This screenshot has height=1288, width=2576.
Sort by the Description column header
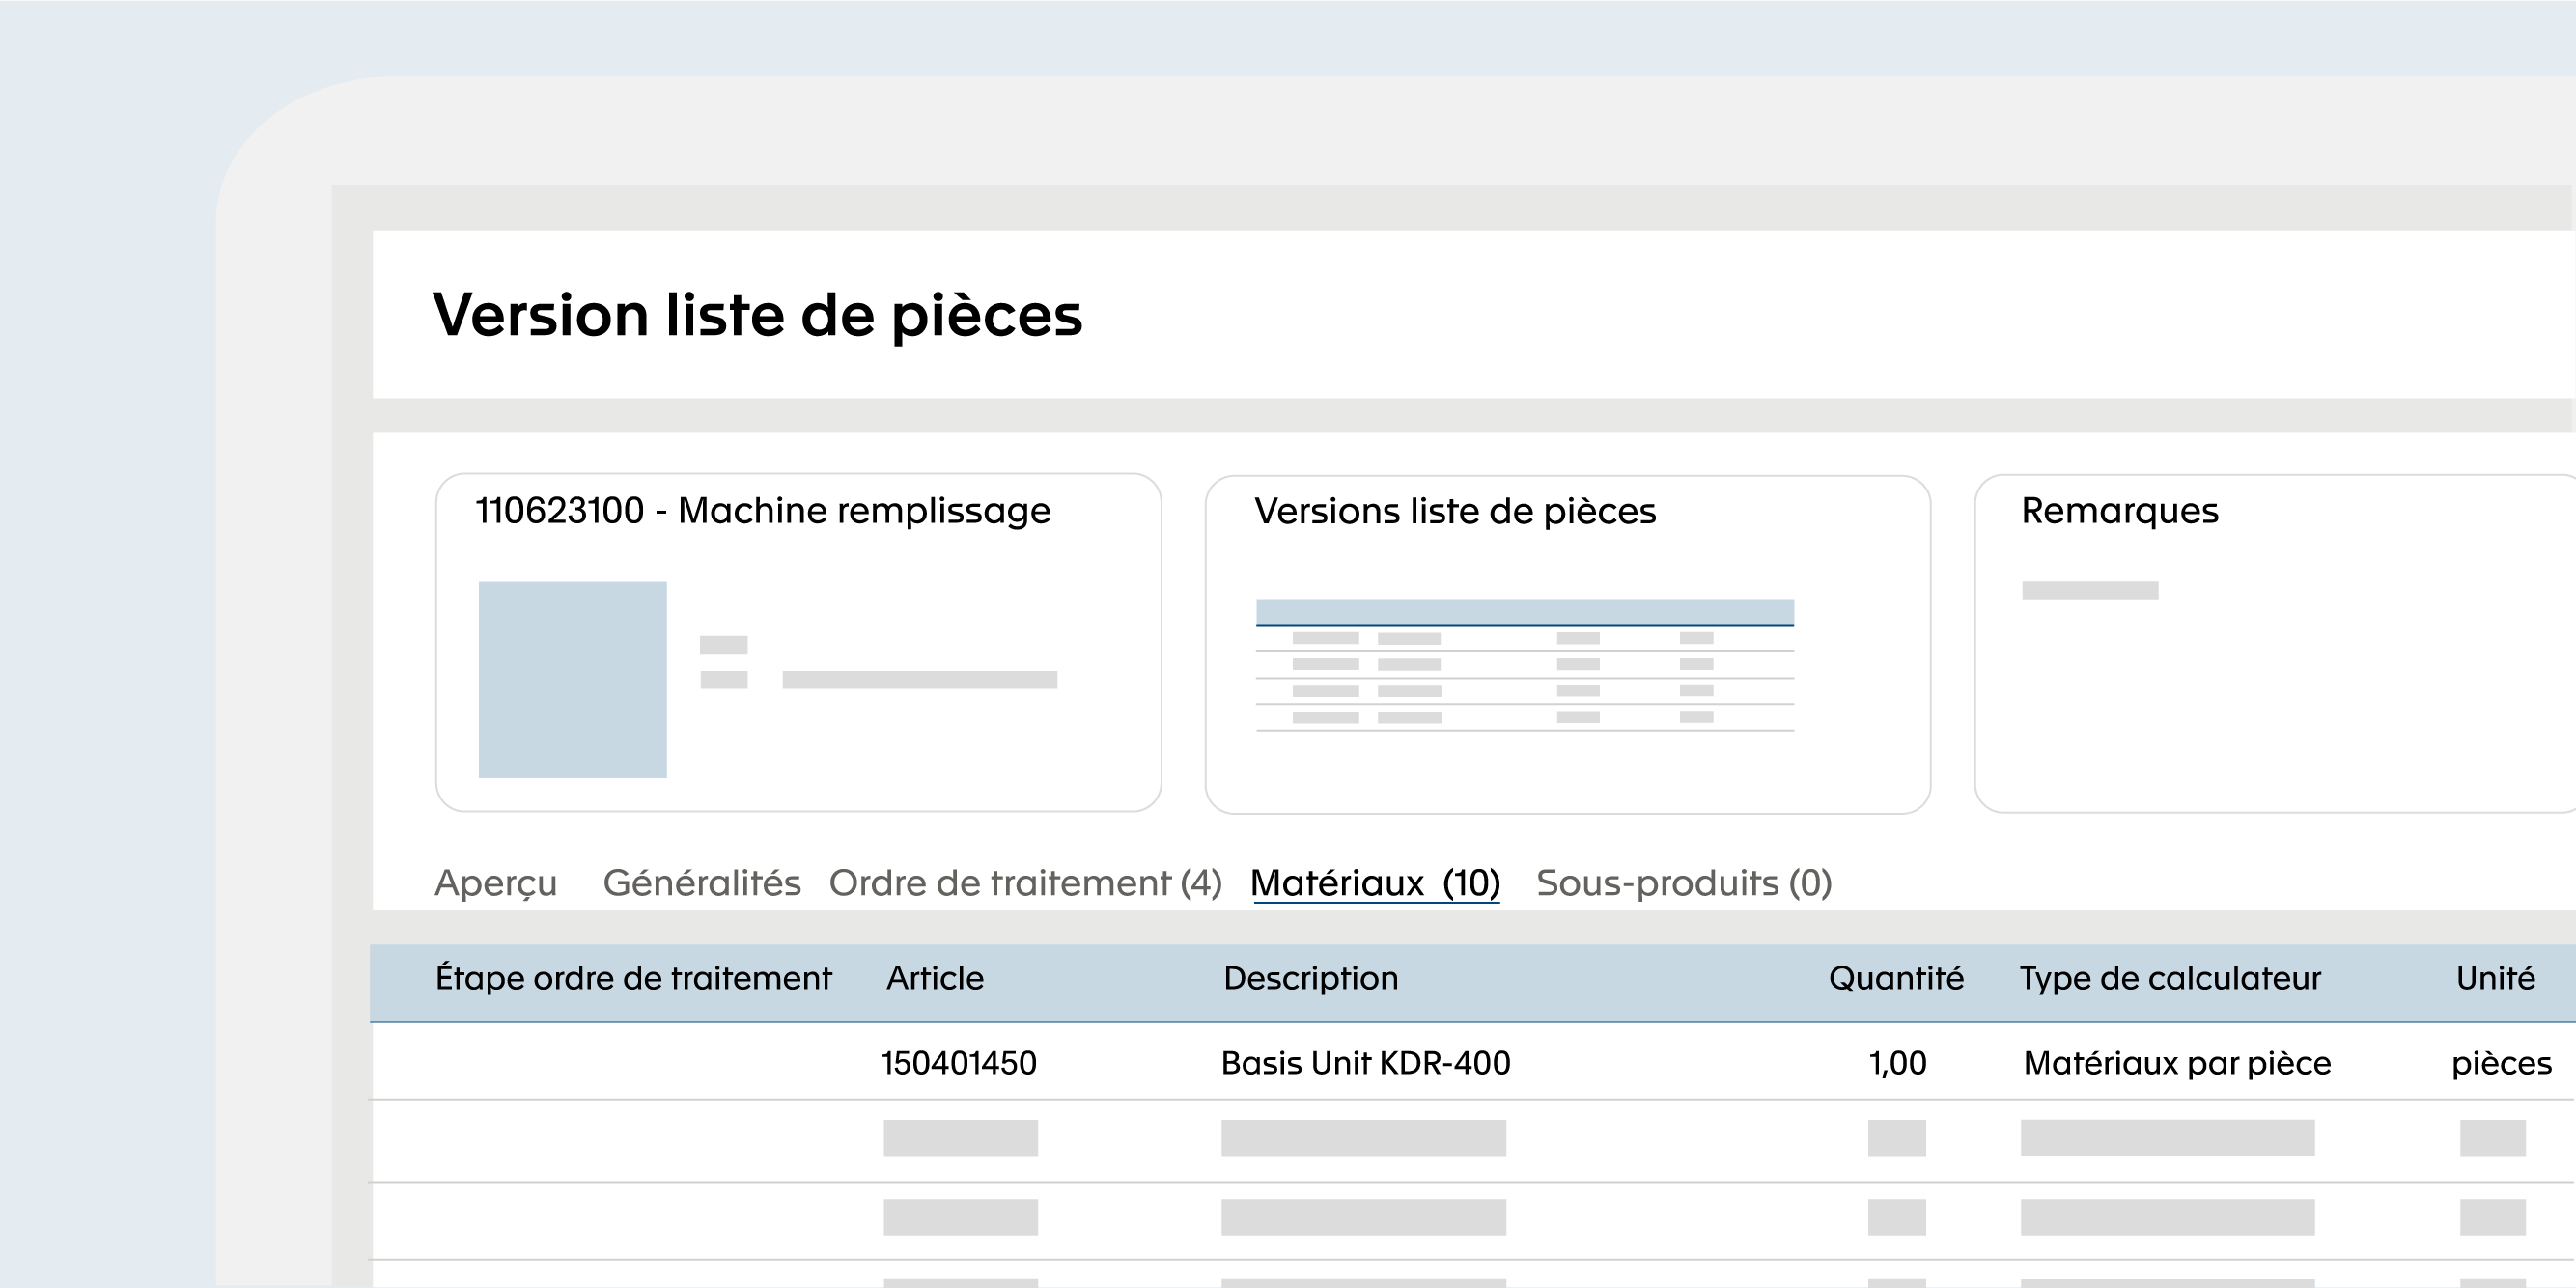point(1311,978)
